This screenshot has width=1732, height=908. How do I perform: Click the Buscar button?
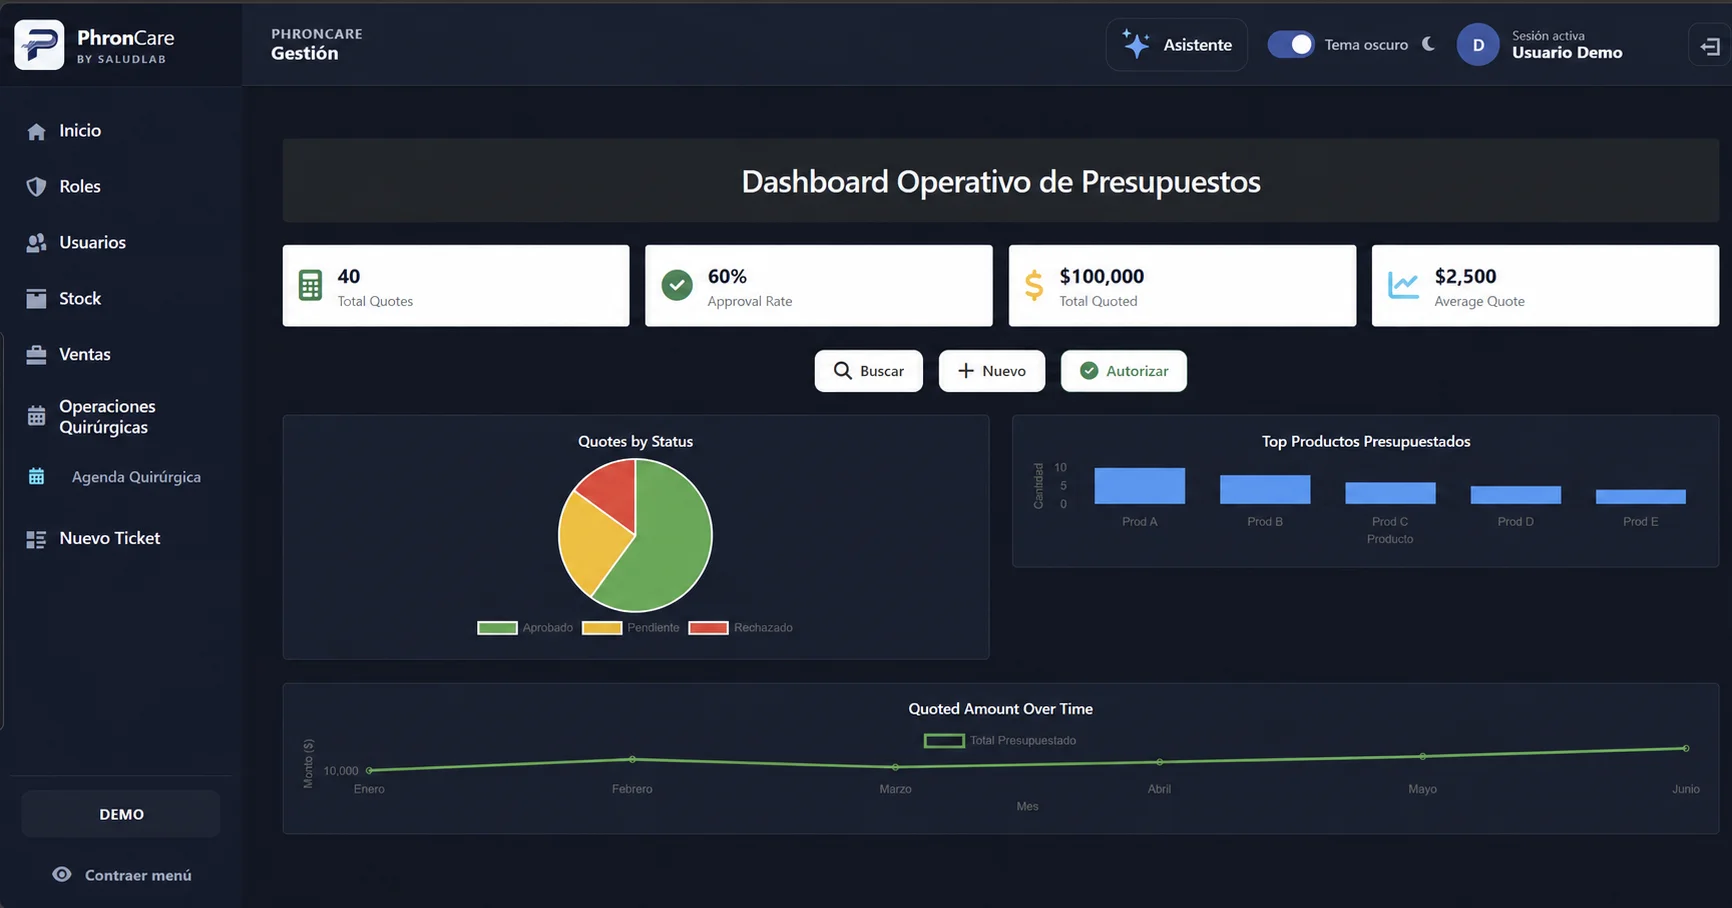pos(869,371)
